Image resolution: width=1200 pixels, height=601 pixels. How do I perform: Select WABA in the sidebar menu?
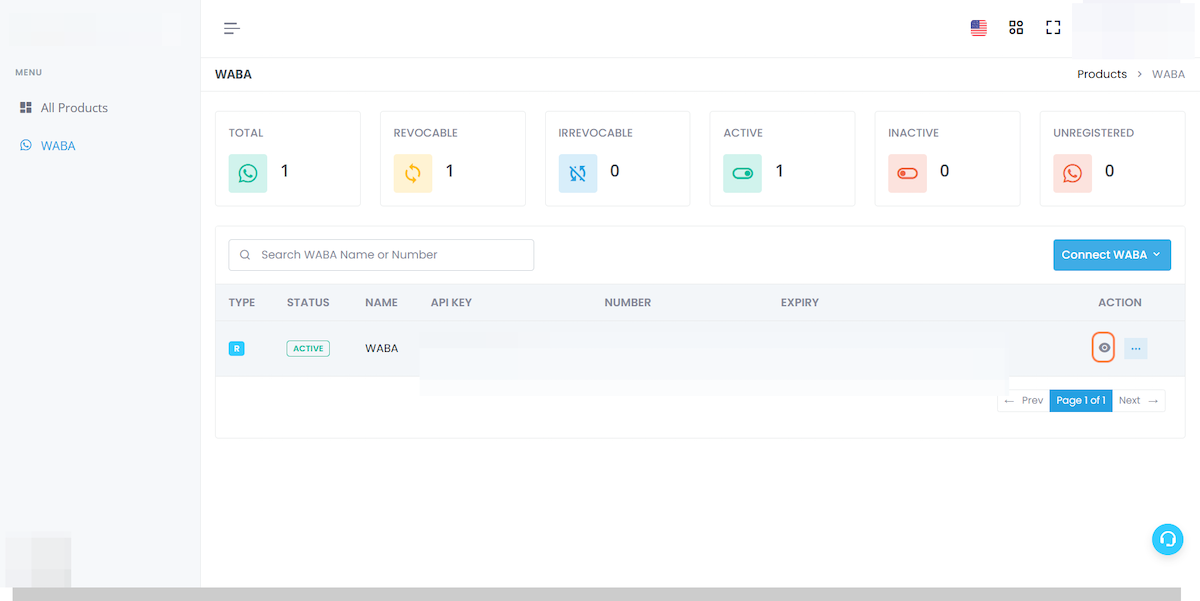point(58,146)
